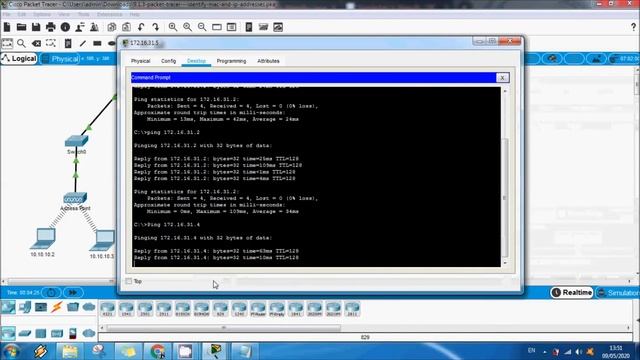Click command prompt scroll down arrow
The width and height of the screenshot is (640, 360).
[x=505, y=263]
